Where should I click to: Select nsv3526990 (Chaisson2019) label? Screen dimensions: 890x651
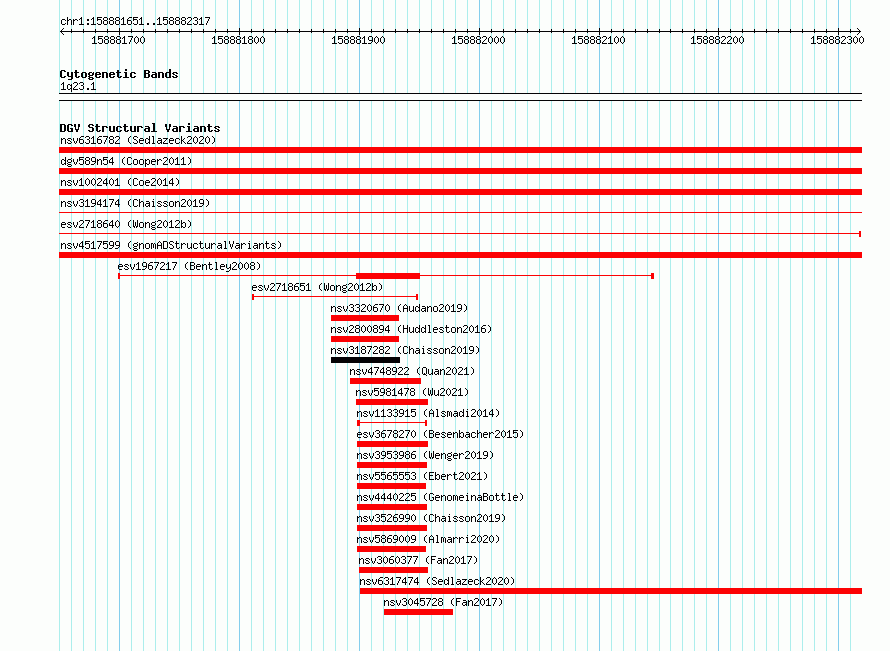[x=431, y=518]
